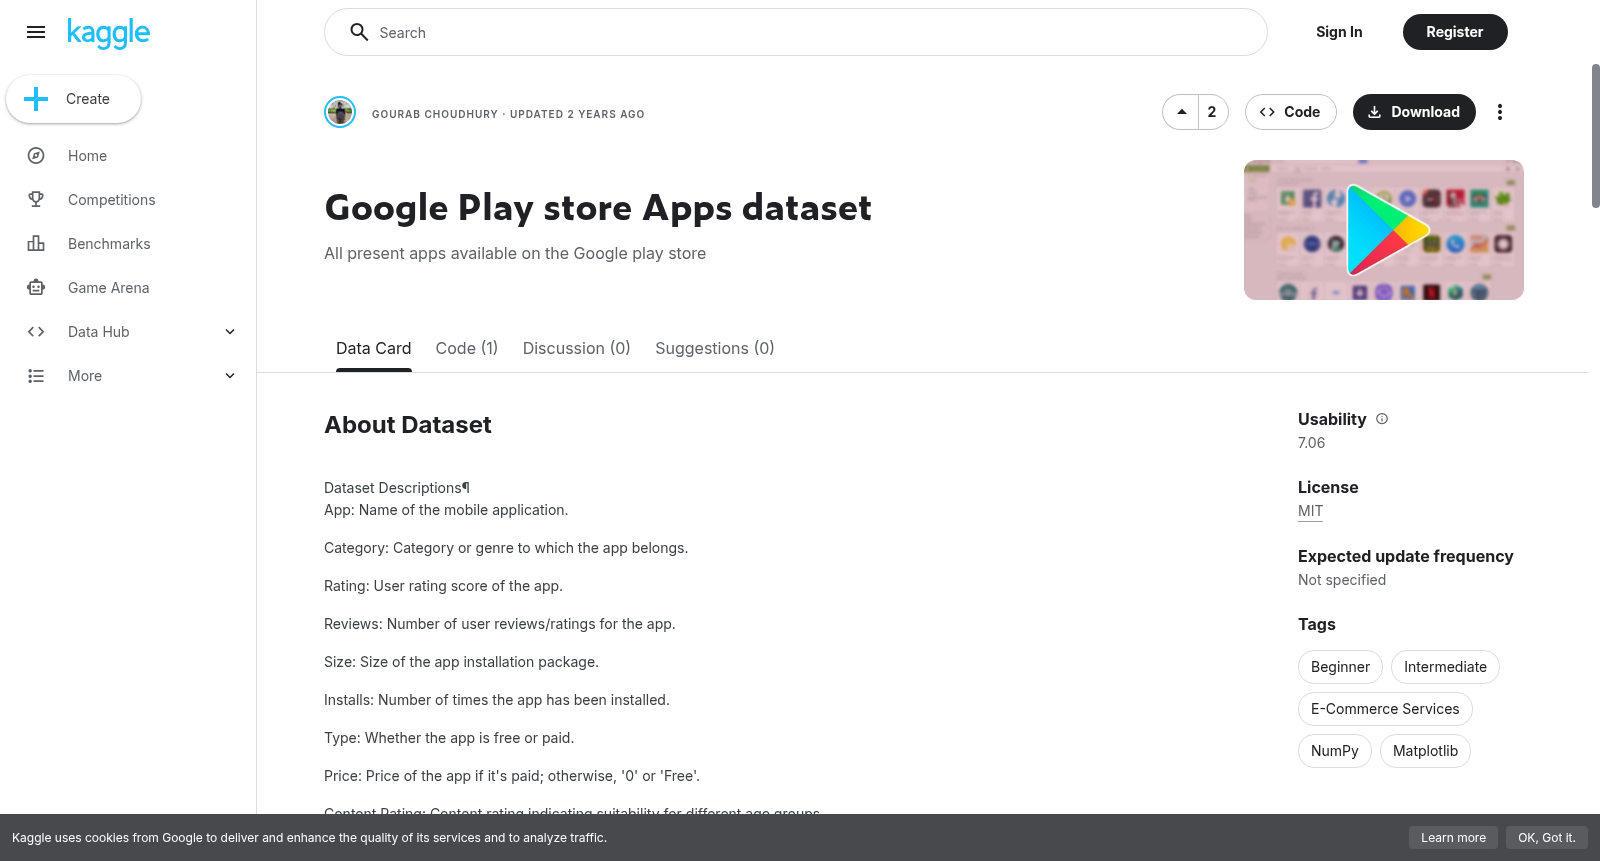Switch to the Suggestions (0) tab
The image size is (1600, 861).
click(x=715, y=348)
